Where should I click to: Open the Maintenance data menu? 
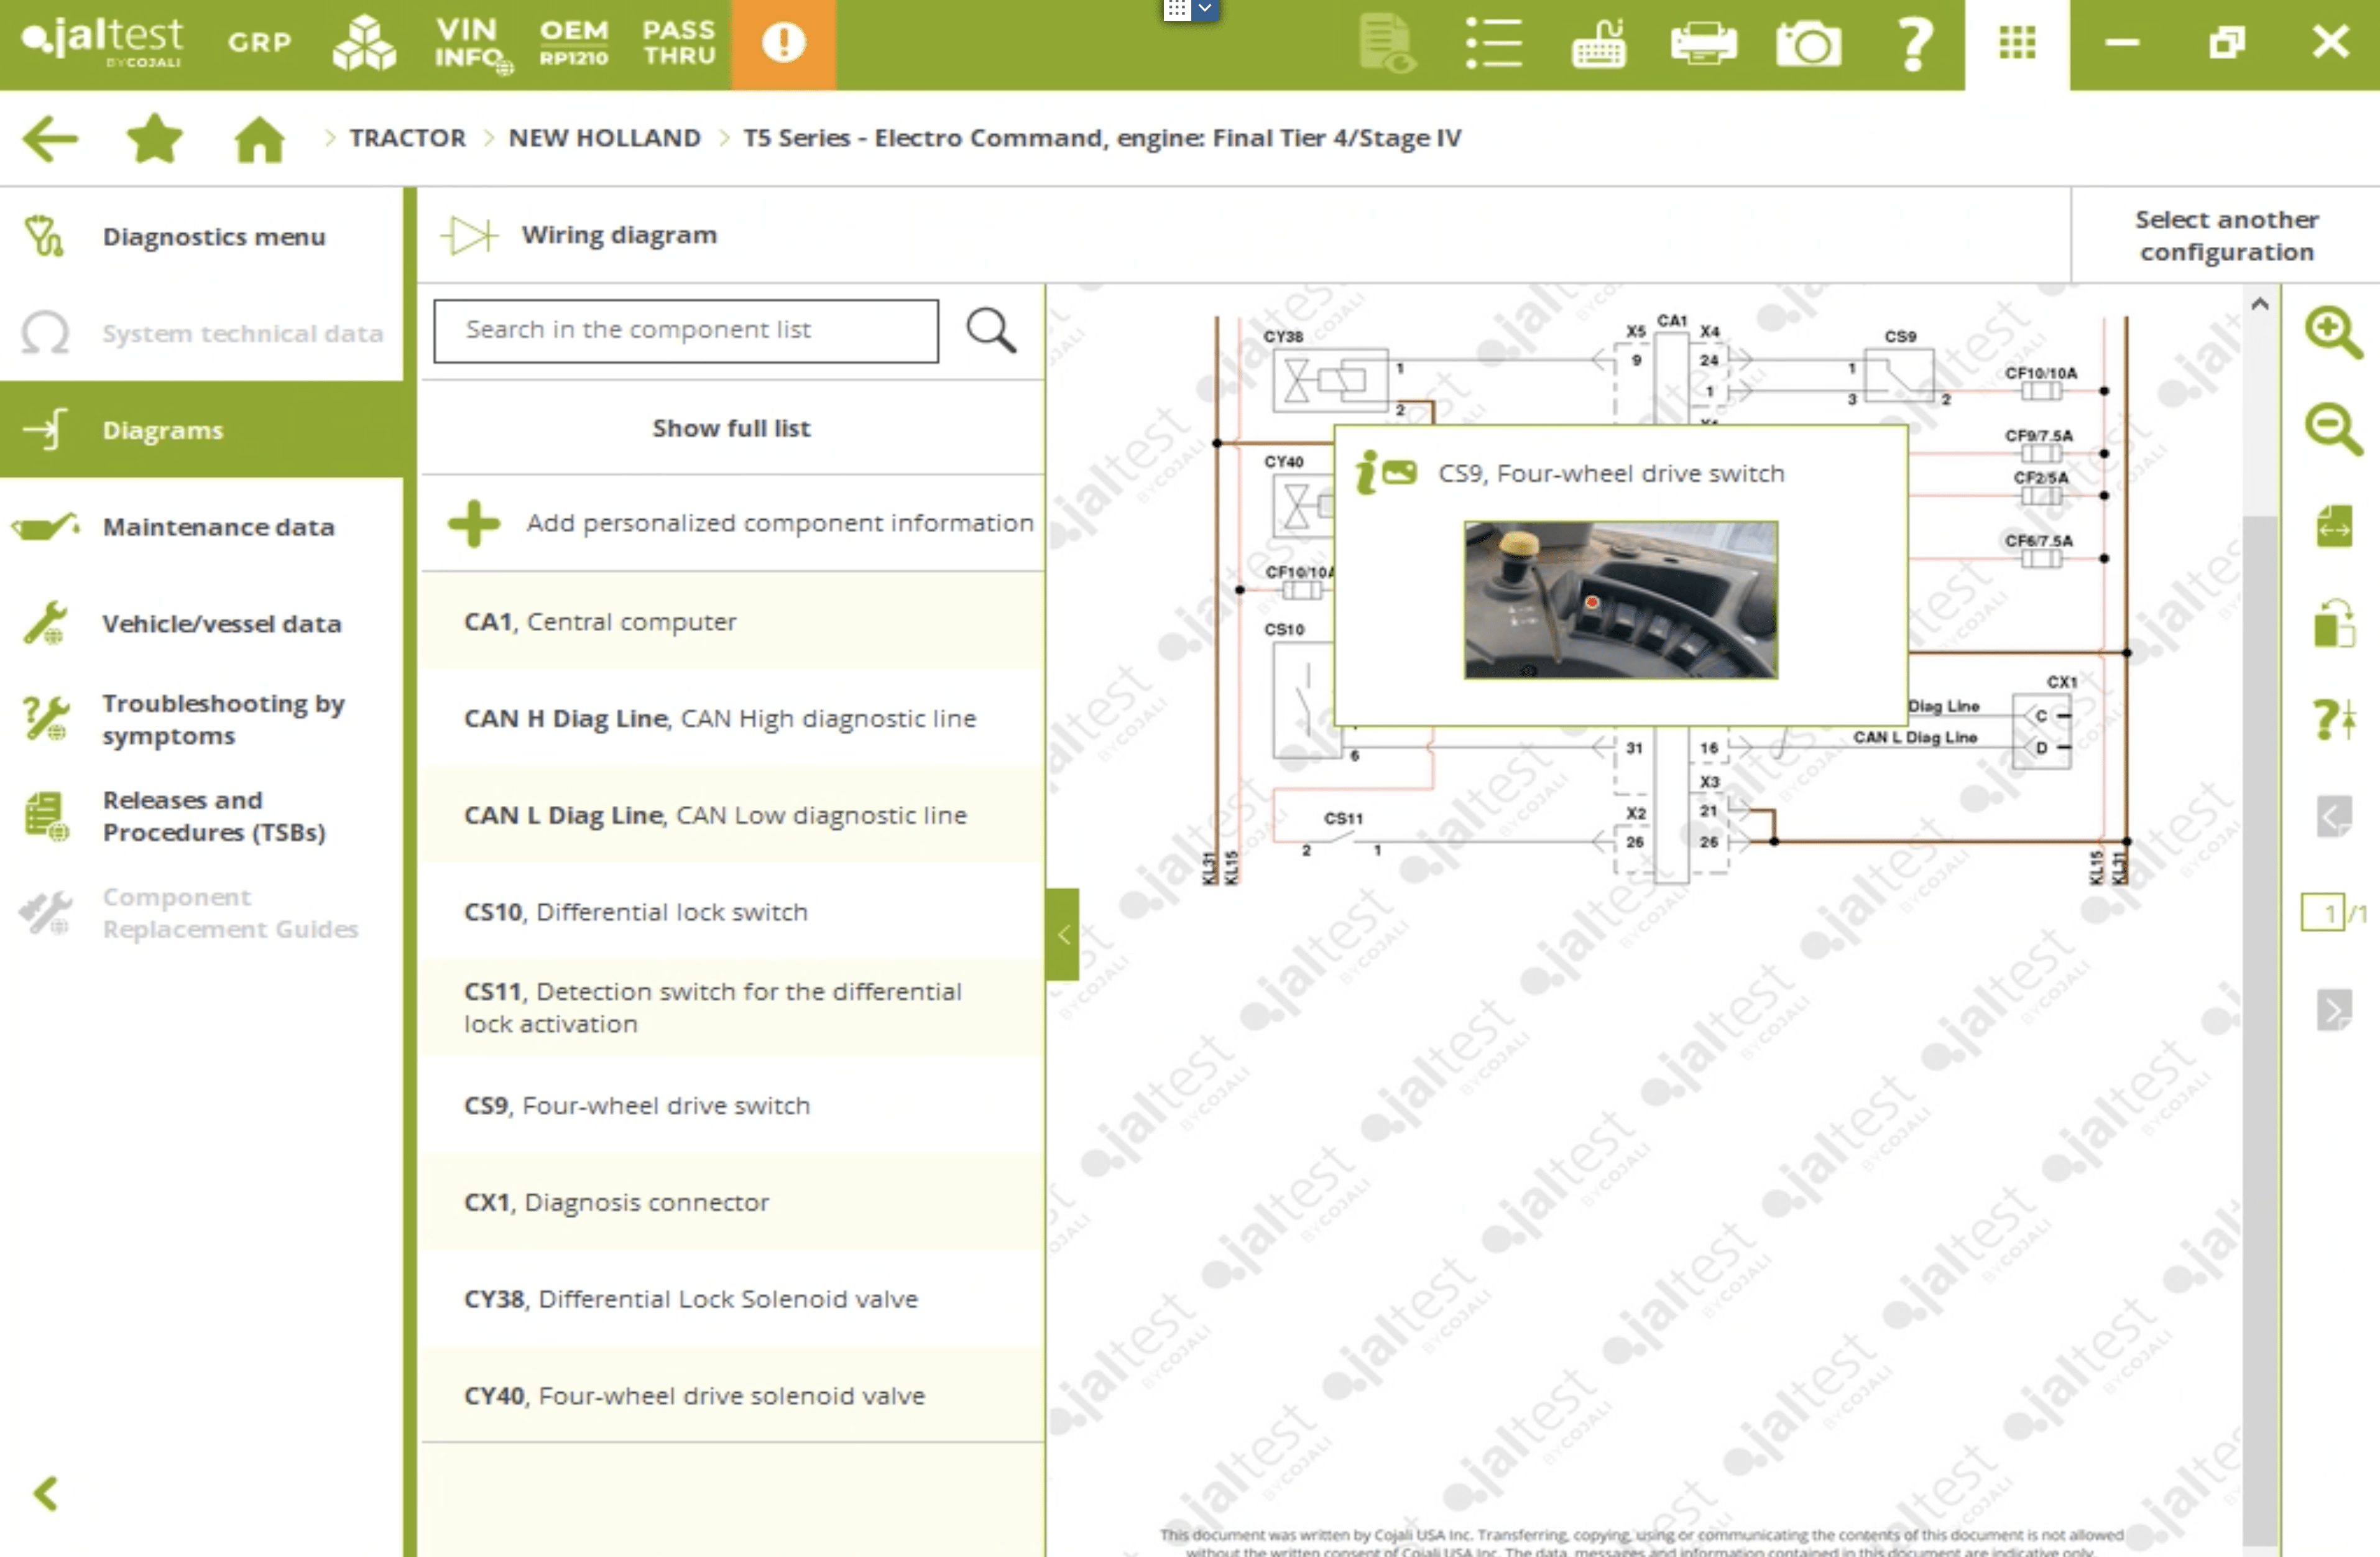(x=218, y=527)
